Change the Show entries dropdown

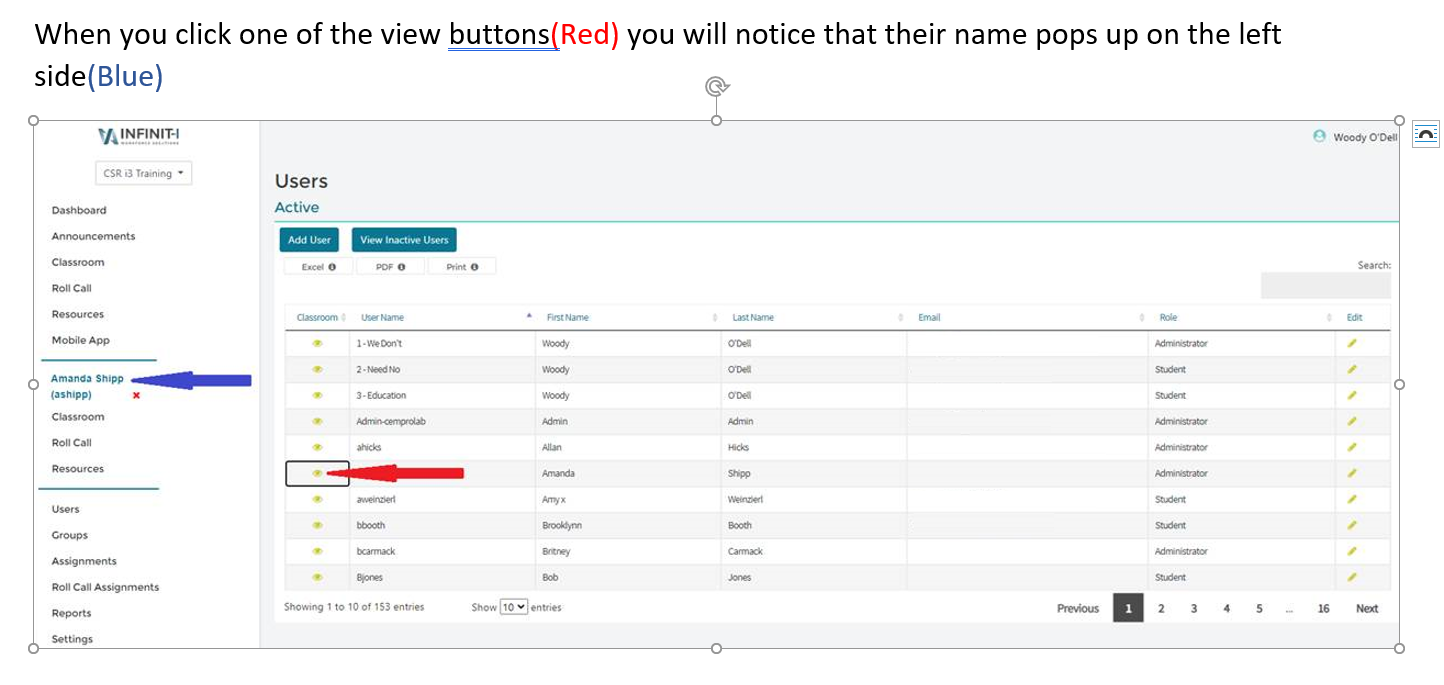tap(514, 606)
